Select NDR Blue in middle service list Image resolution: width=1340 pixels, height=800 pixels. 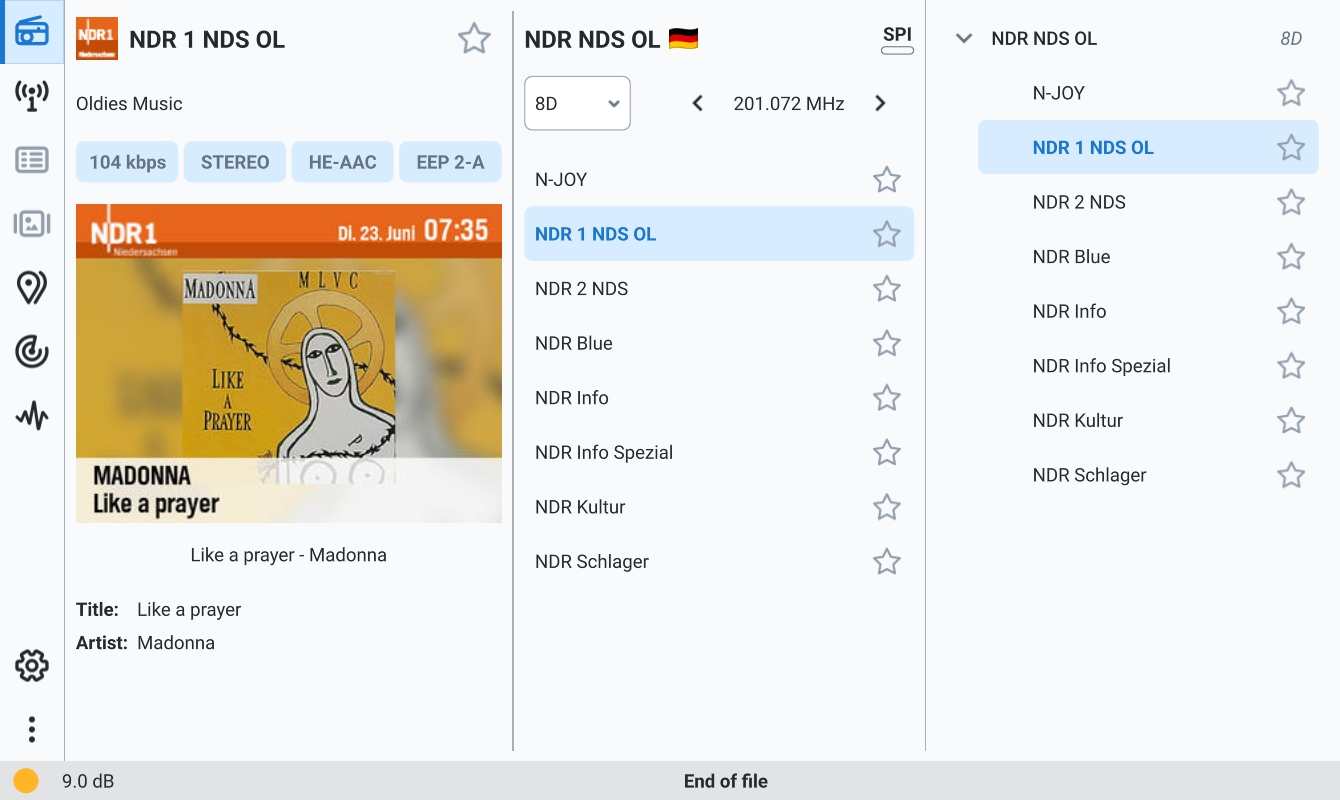click(719, 344)
